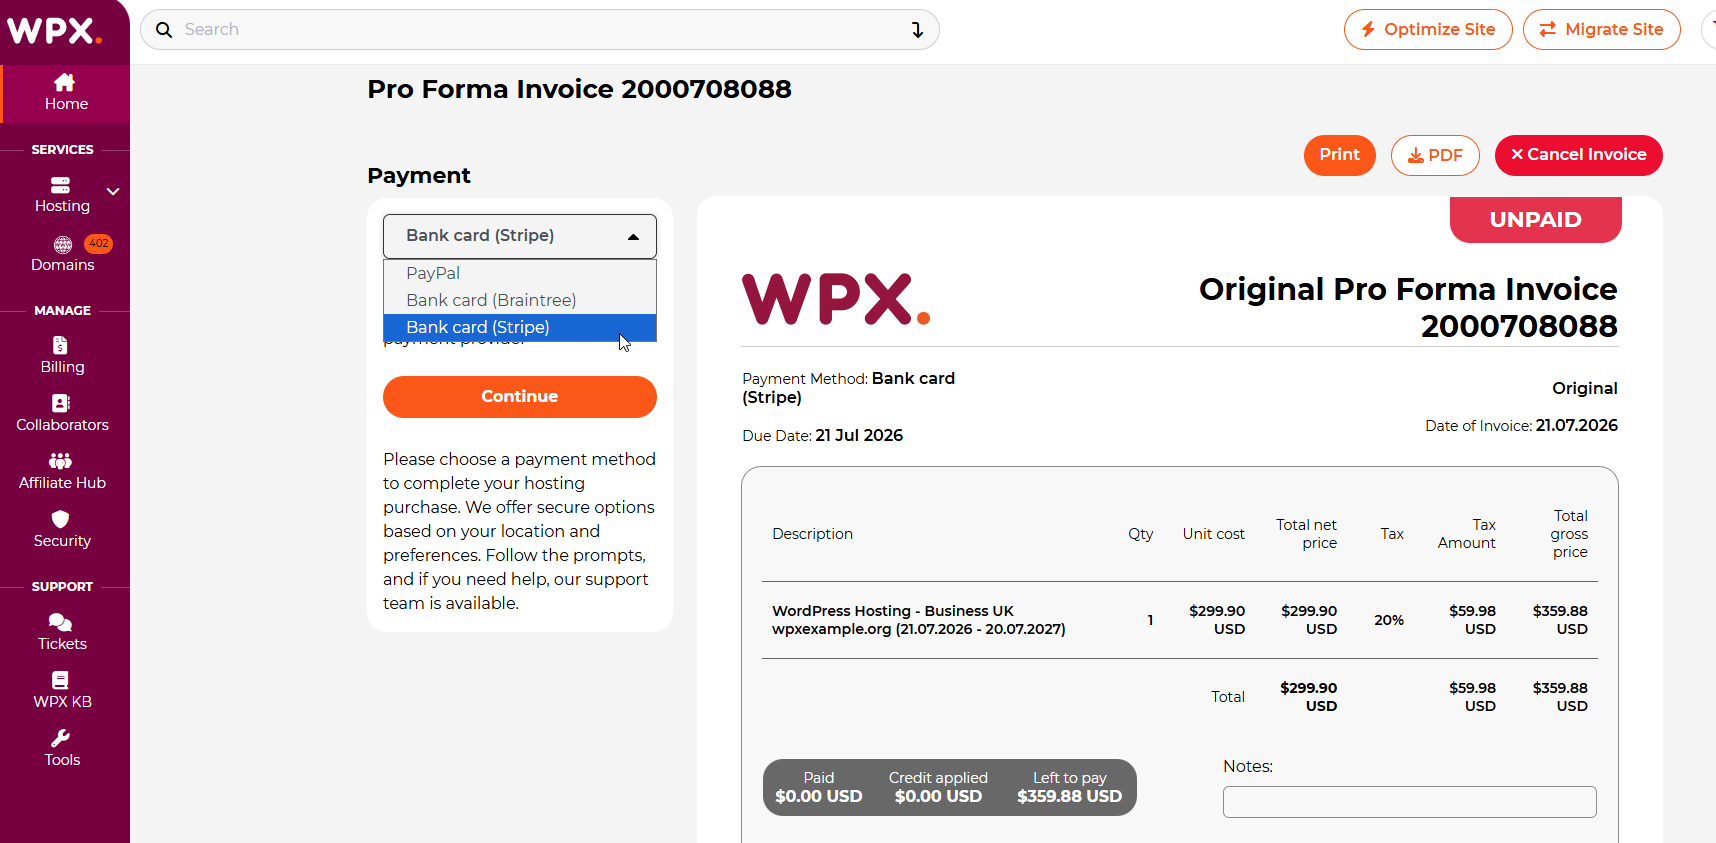
Task: Expand the Hosting submenu chevron
Action: pyautogui.click(x=113, y=191)
